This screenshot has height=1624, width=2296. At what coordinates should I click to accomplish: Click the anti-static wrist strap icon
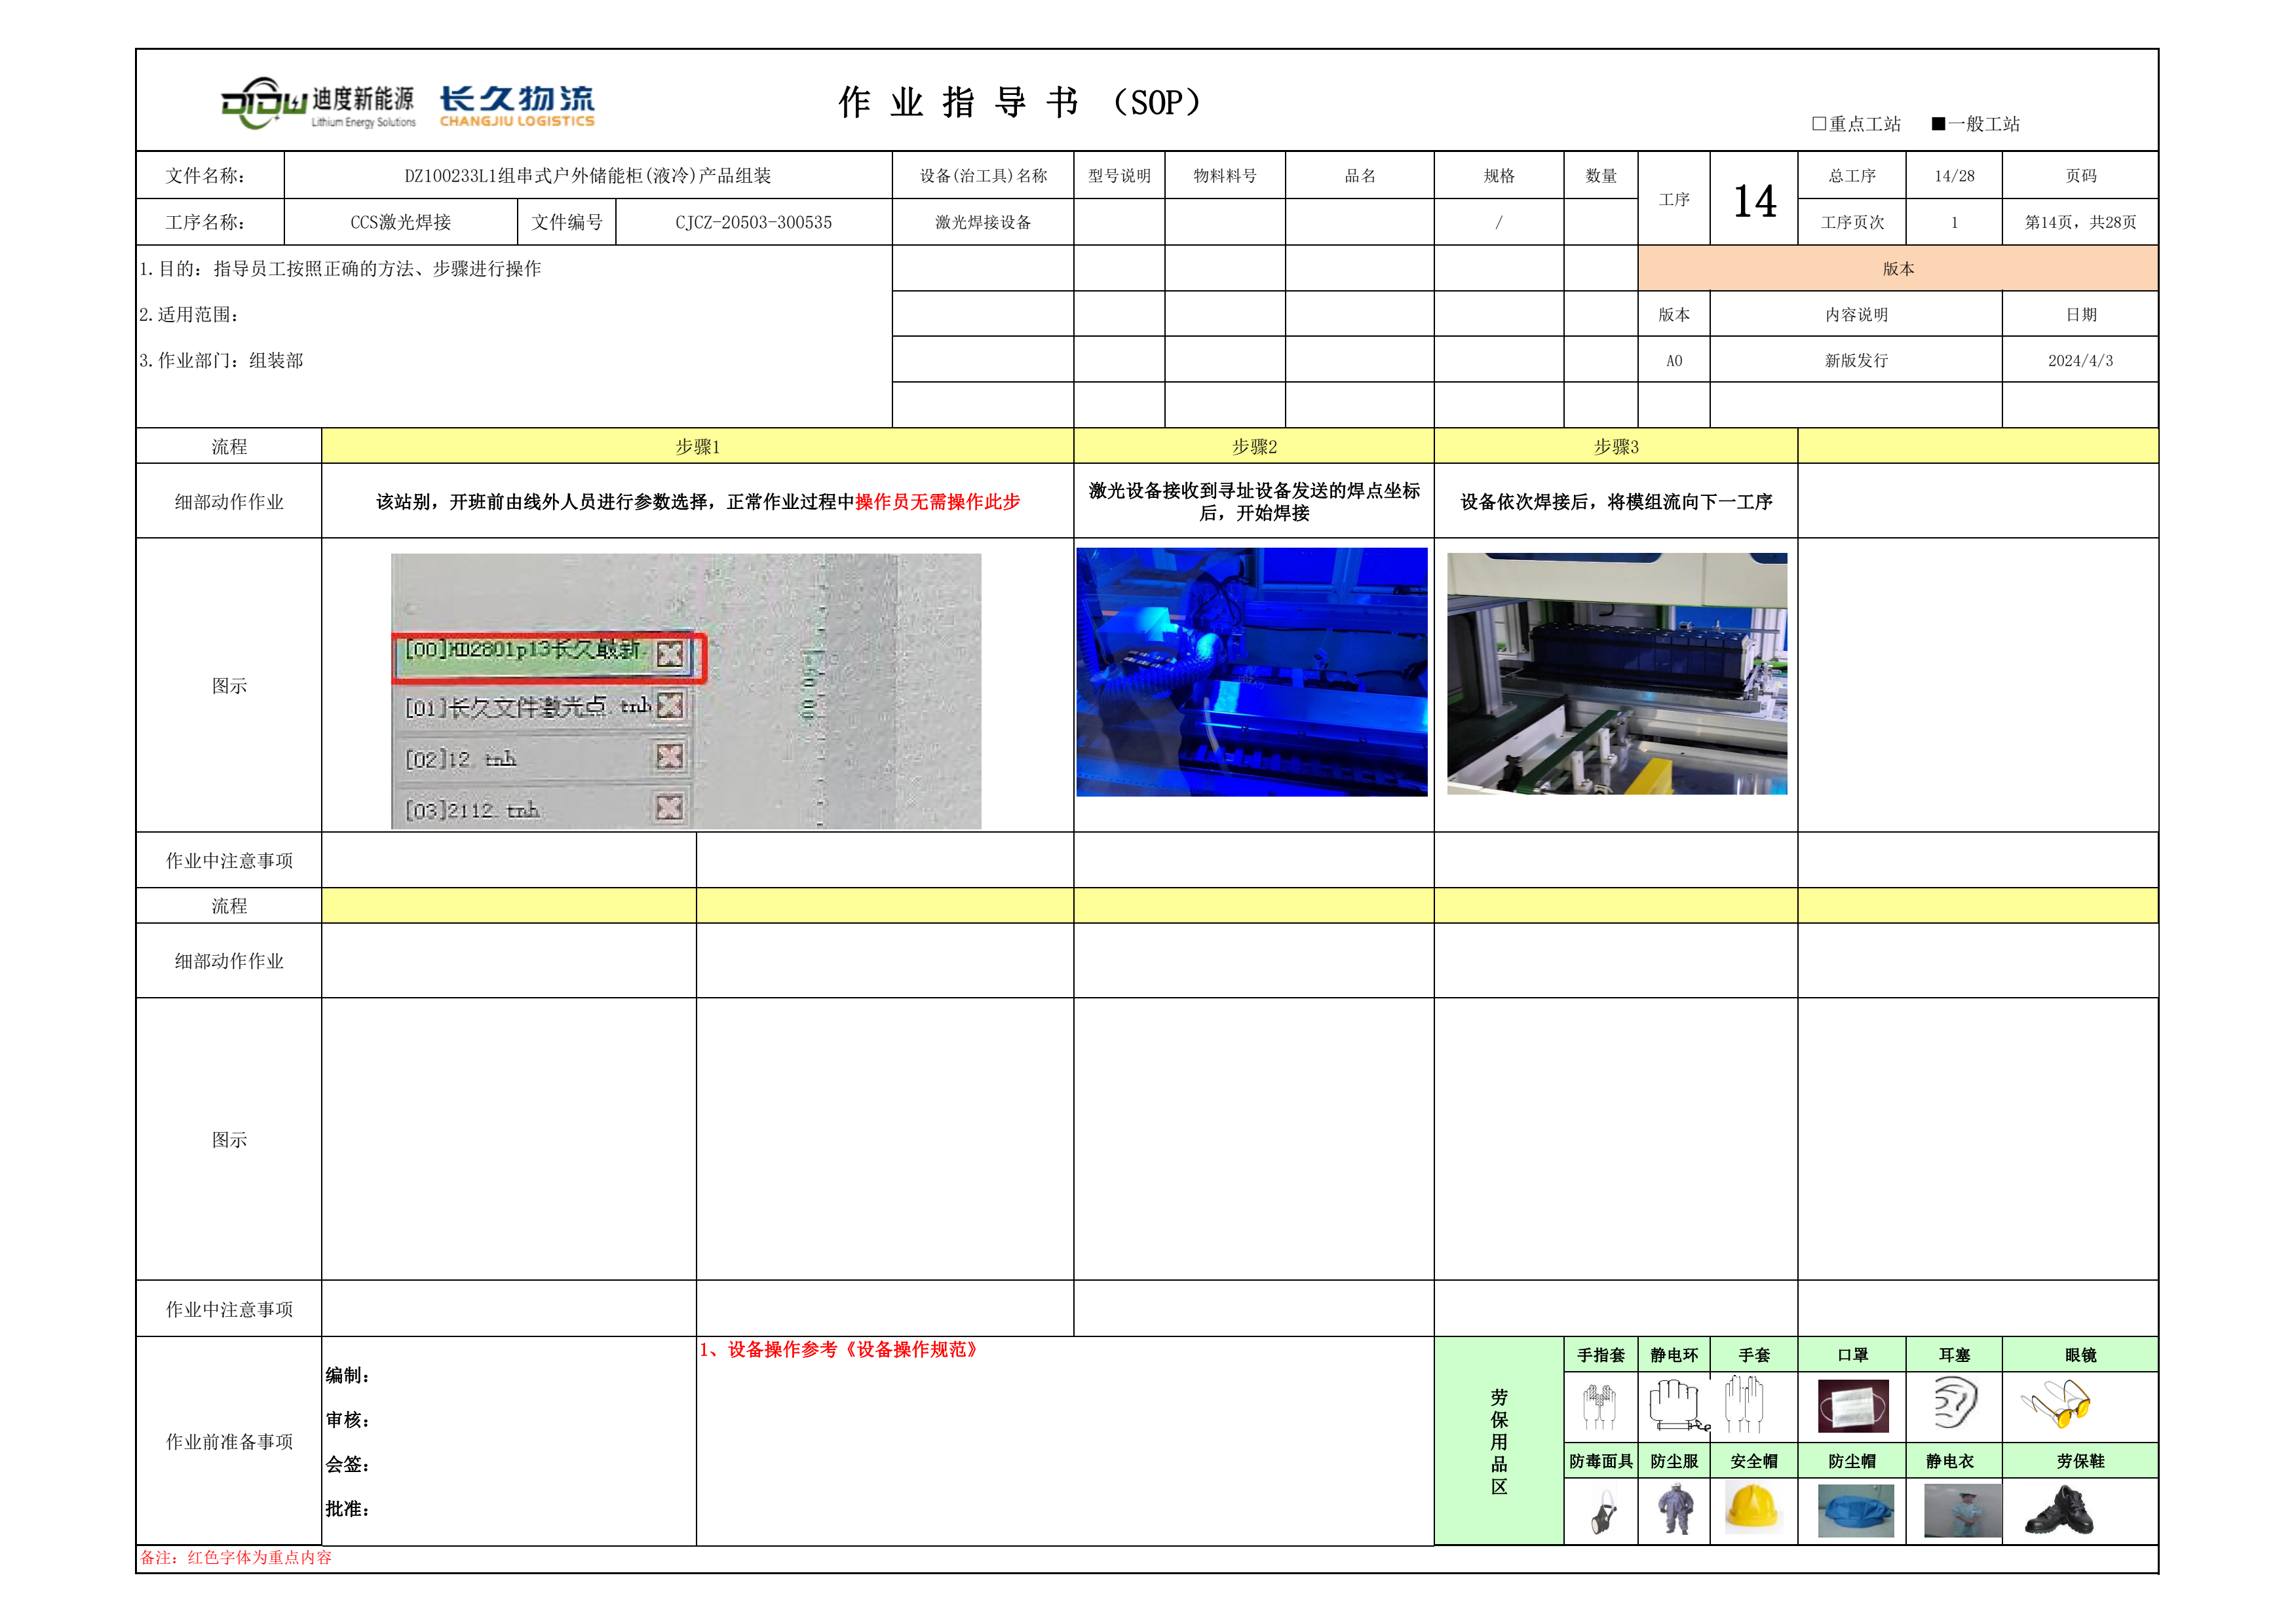tap(1676, 1404)
